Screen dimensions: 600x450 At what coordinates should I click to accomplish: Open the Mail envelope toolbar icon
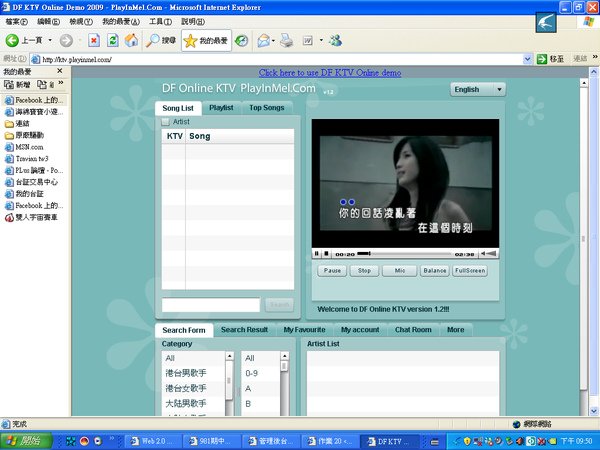[x=264, y=40]
